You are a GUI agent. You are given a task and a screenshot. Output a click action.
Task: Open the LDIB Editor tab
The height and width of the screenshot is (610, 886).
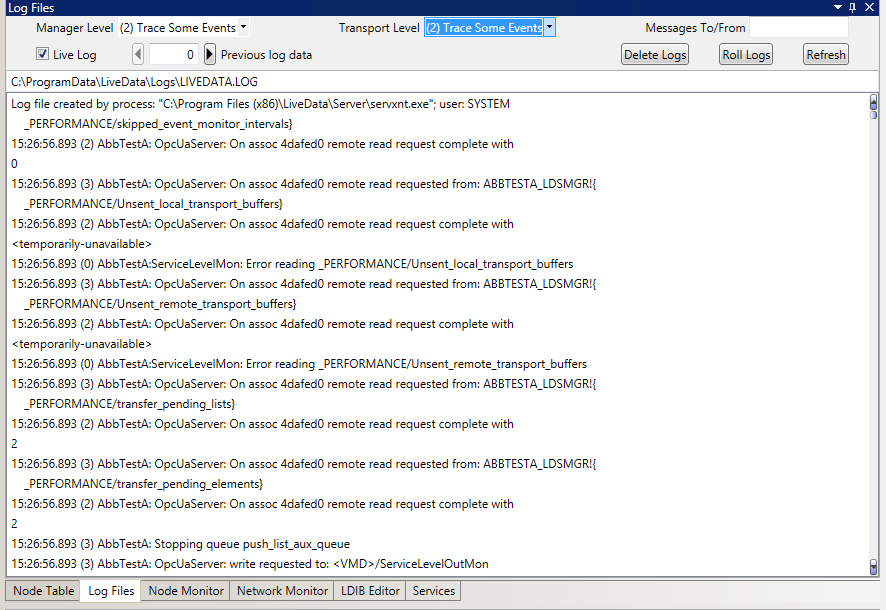click(x=369, y=591)
